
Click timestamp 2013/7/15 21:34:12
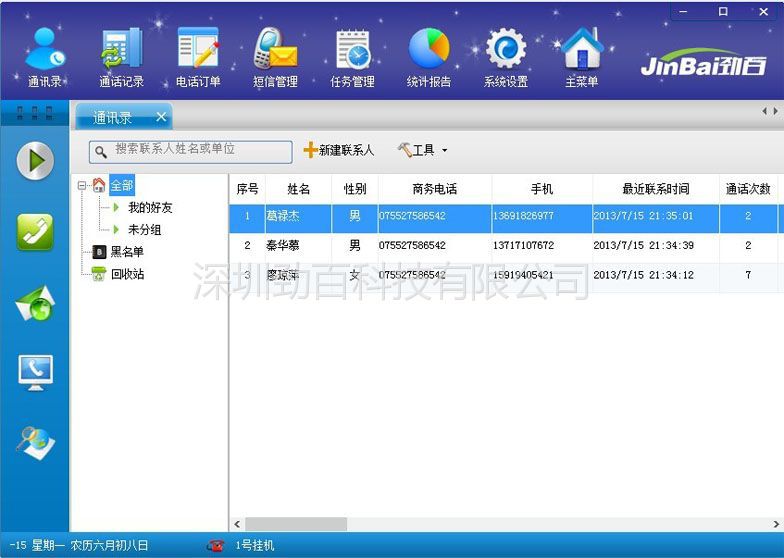[644, 275]
